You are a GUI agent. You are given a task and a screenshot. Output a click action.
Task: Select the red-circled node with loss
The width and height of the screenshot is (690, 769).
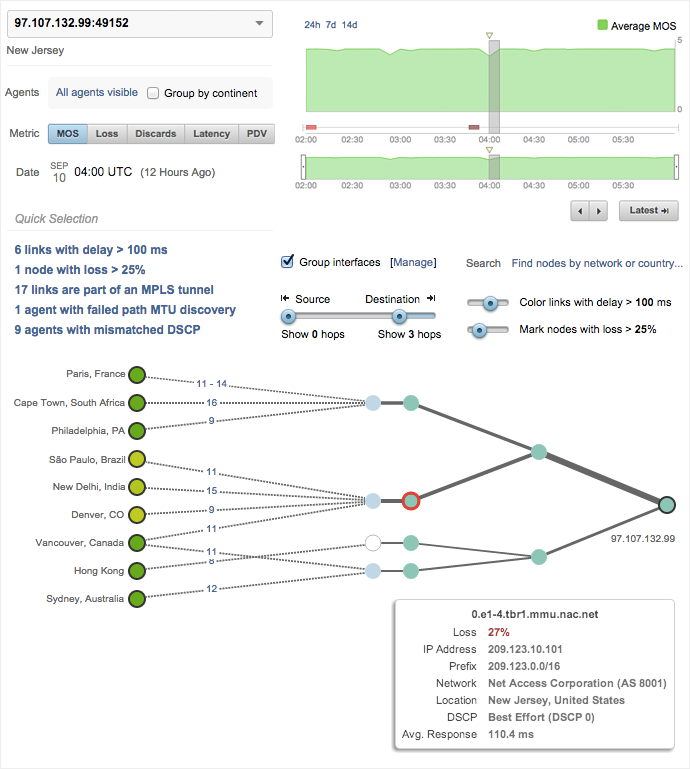(410, 500)
